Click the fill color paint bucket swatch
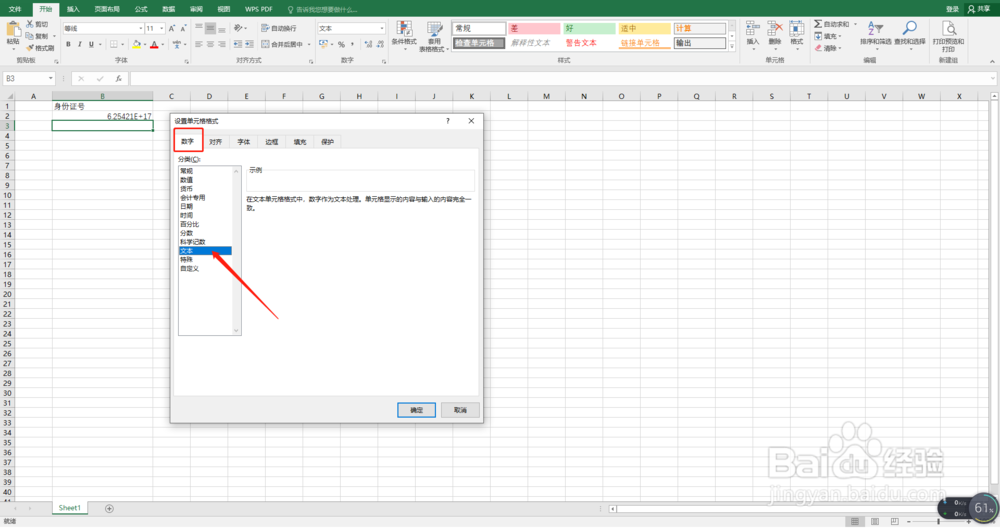This screenshot has height=528, width=1000. coord(136,44)
